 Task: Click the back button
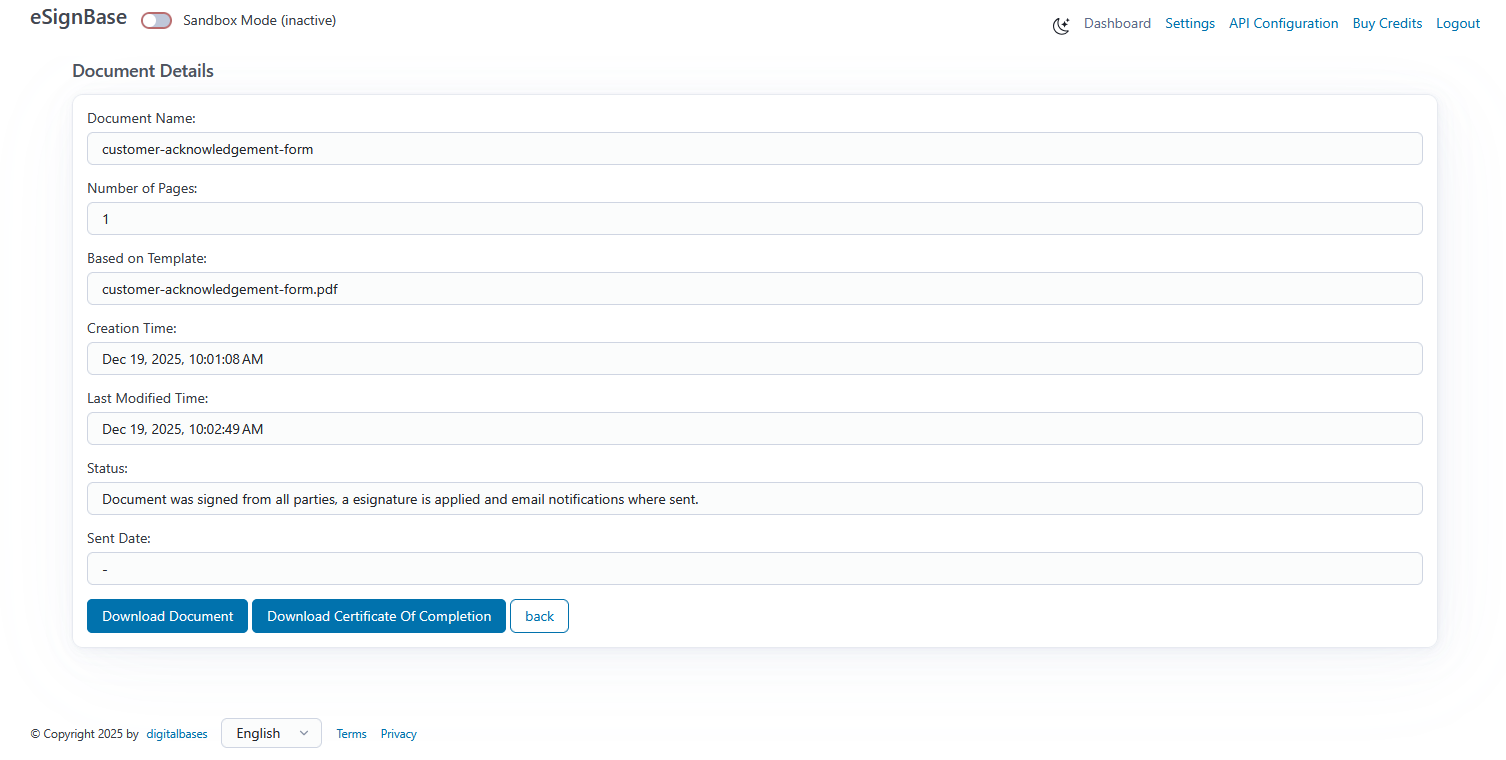(x=539, y=616)
